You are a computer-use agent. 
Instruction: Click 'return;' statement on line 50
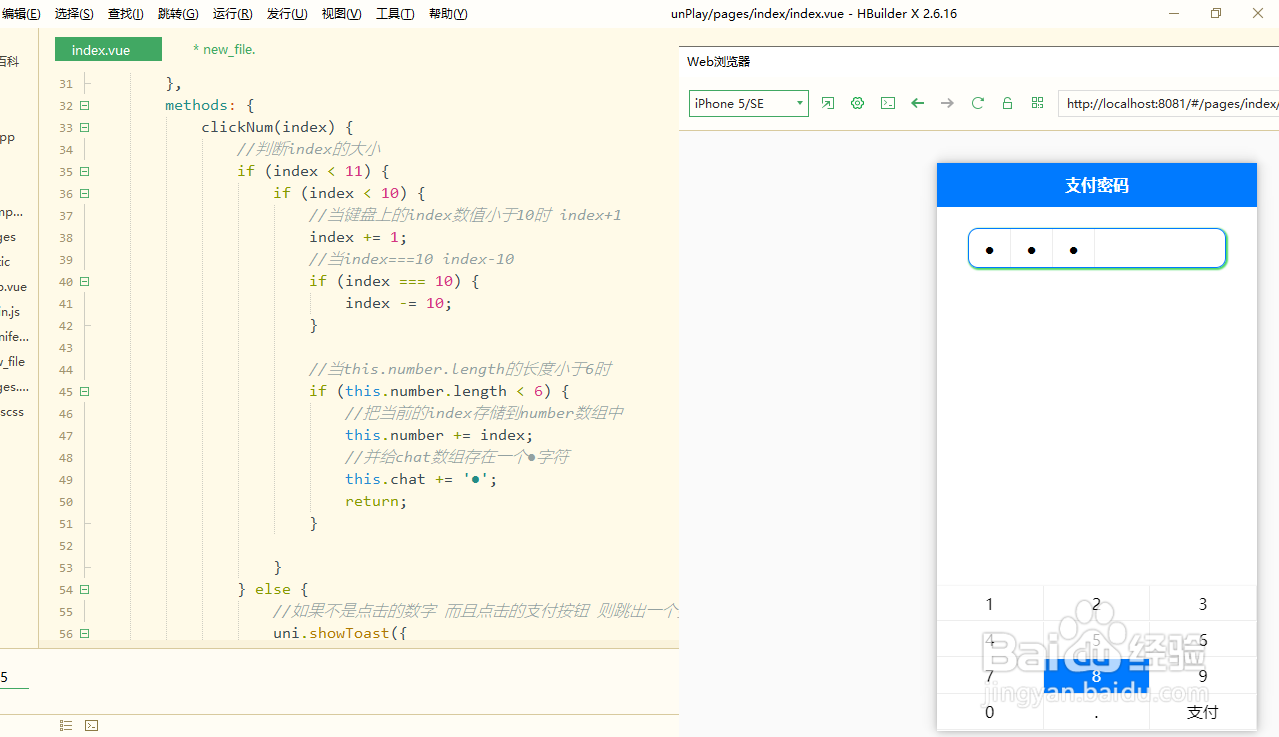376,501
